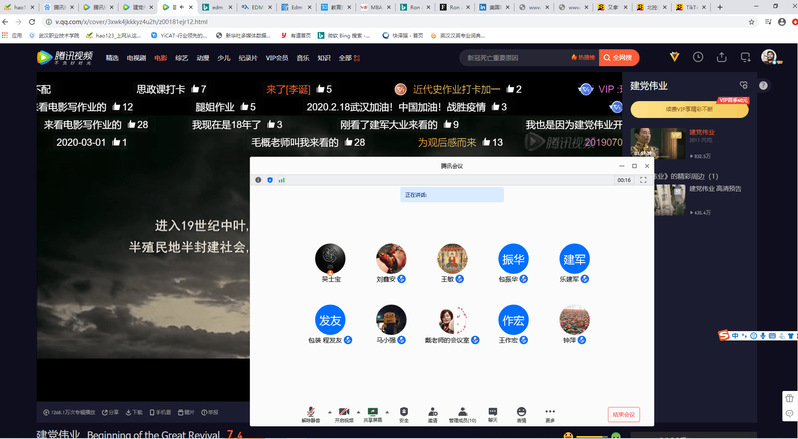Turn on video with 开启视频
798x439 pixels.
[x=342, y=412]
